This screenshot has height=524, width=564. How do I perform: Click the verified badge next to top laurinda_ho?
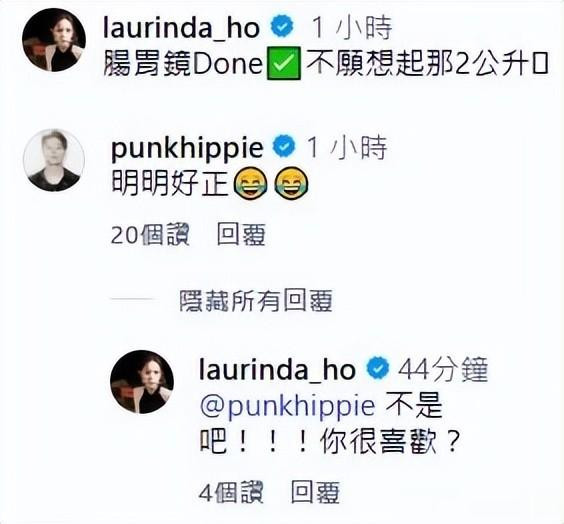click(x=282, y=27)
